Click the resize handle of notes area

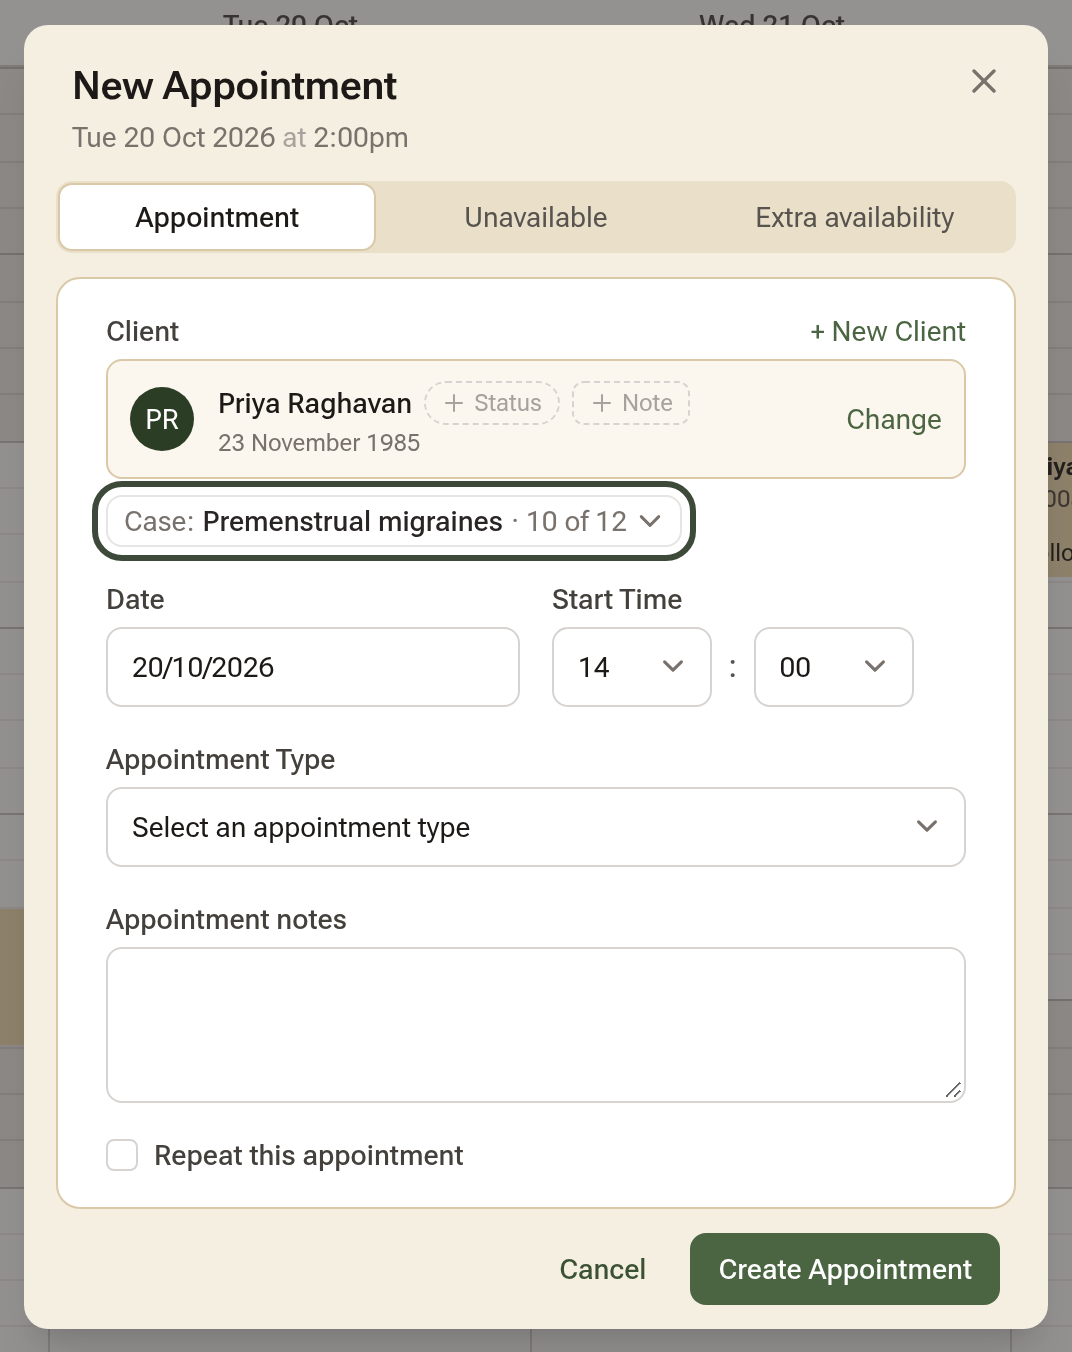click(954, 1091)
